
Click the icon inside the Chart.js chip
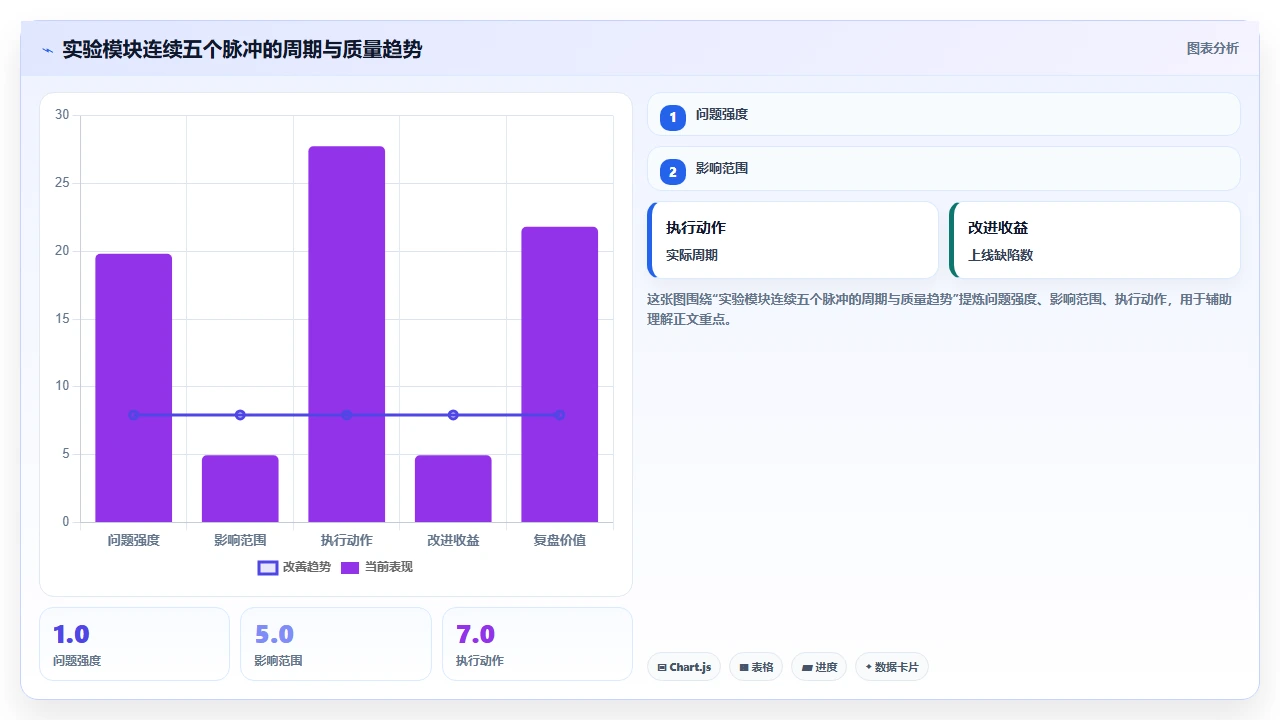[x=662, y=667]
